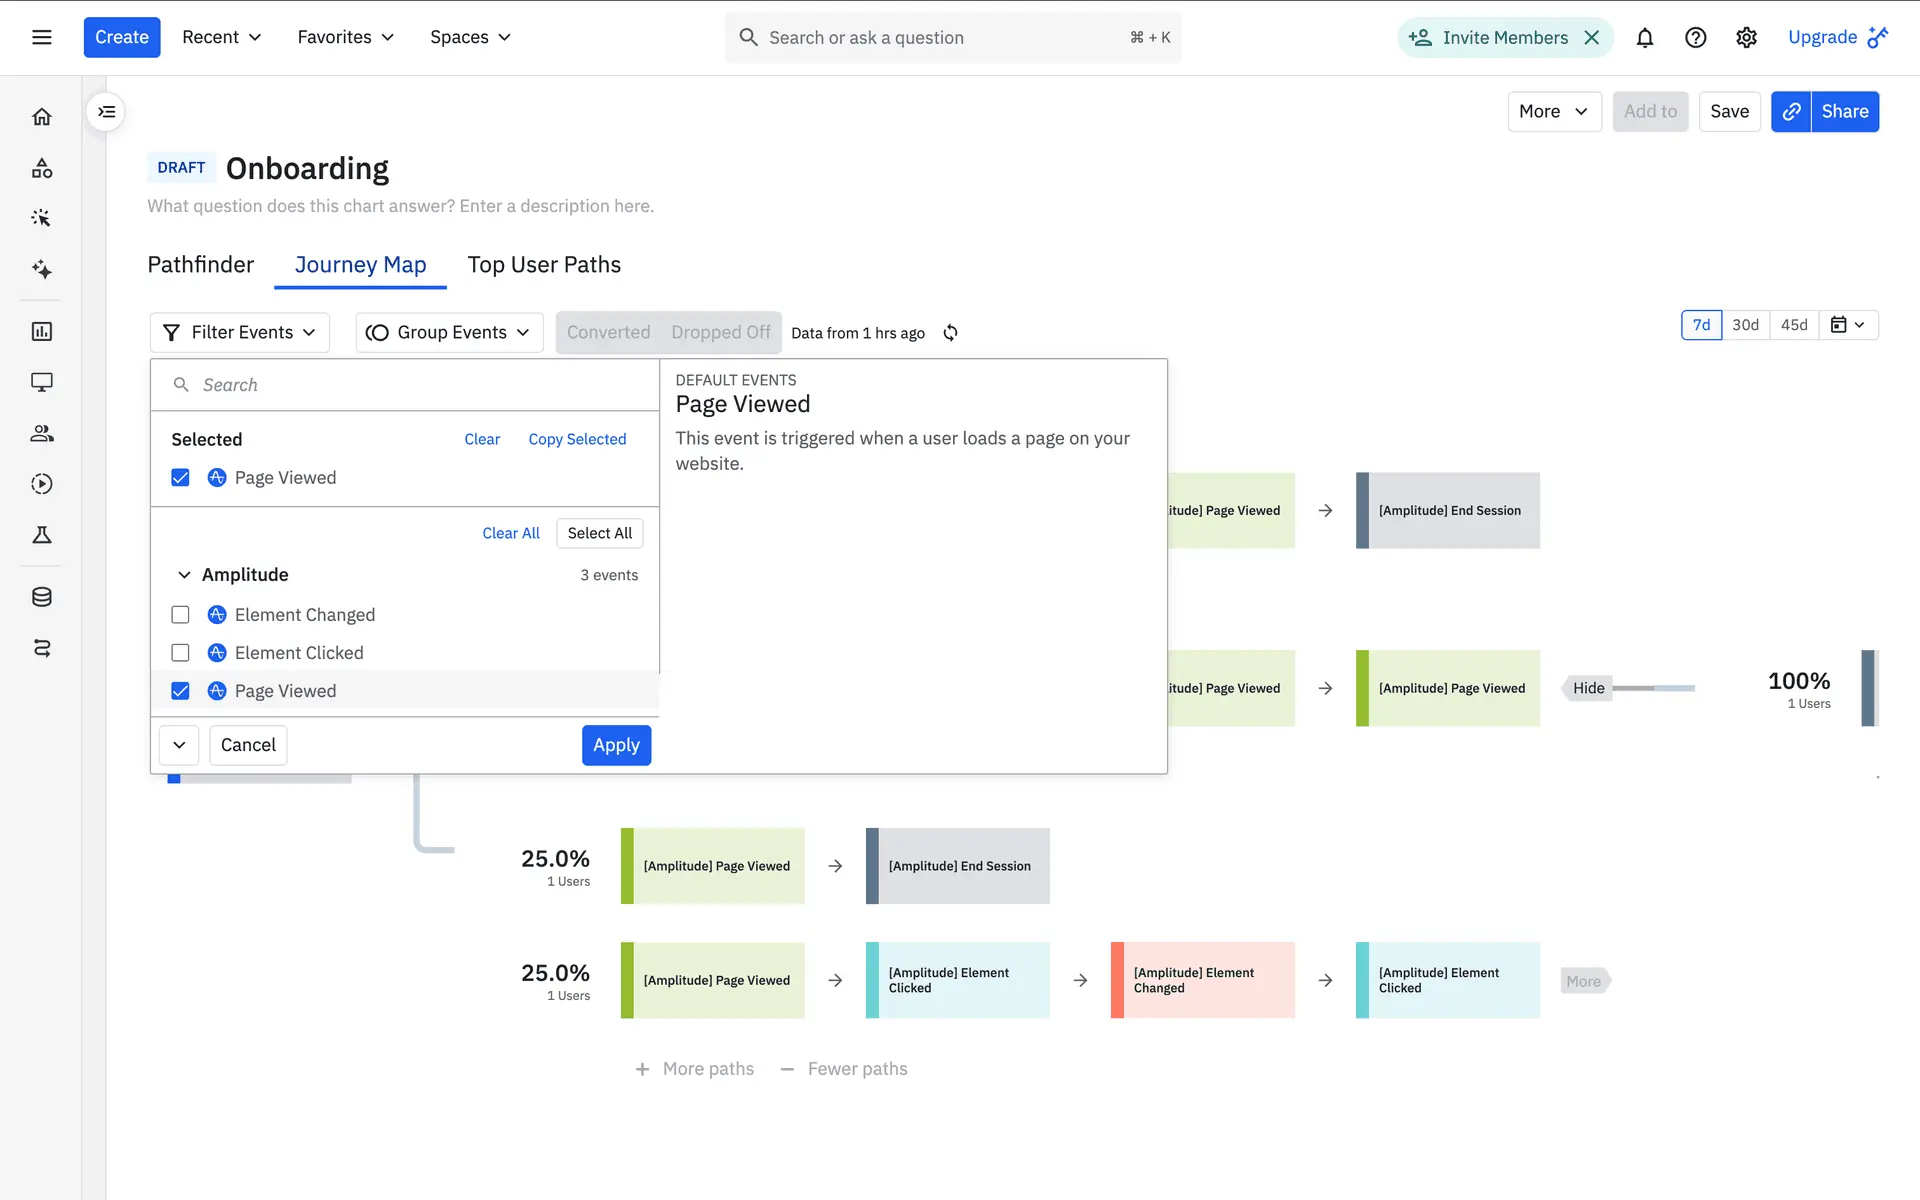This screenshot has height=1200, width=1920.
Task: Click the copy link icon beside Share
Action: pyautogui.click(x=1791, y=112)
